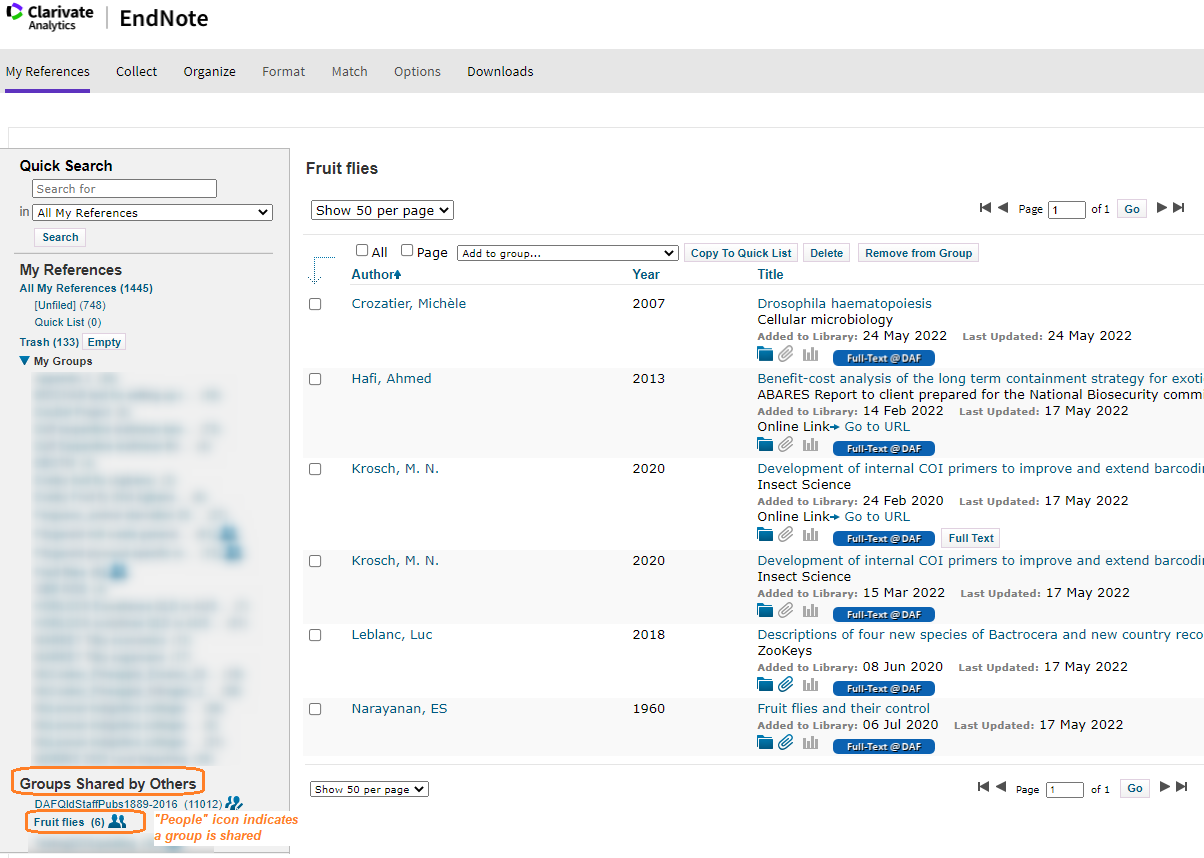Collapse the My Groups tree
1204x858 pixels.
coord(25,361)
